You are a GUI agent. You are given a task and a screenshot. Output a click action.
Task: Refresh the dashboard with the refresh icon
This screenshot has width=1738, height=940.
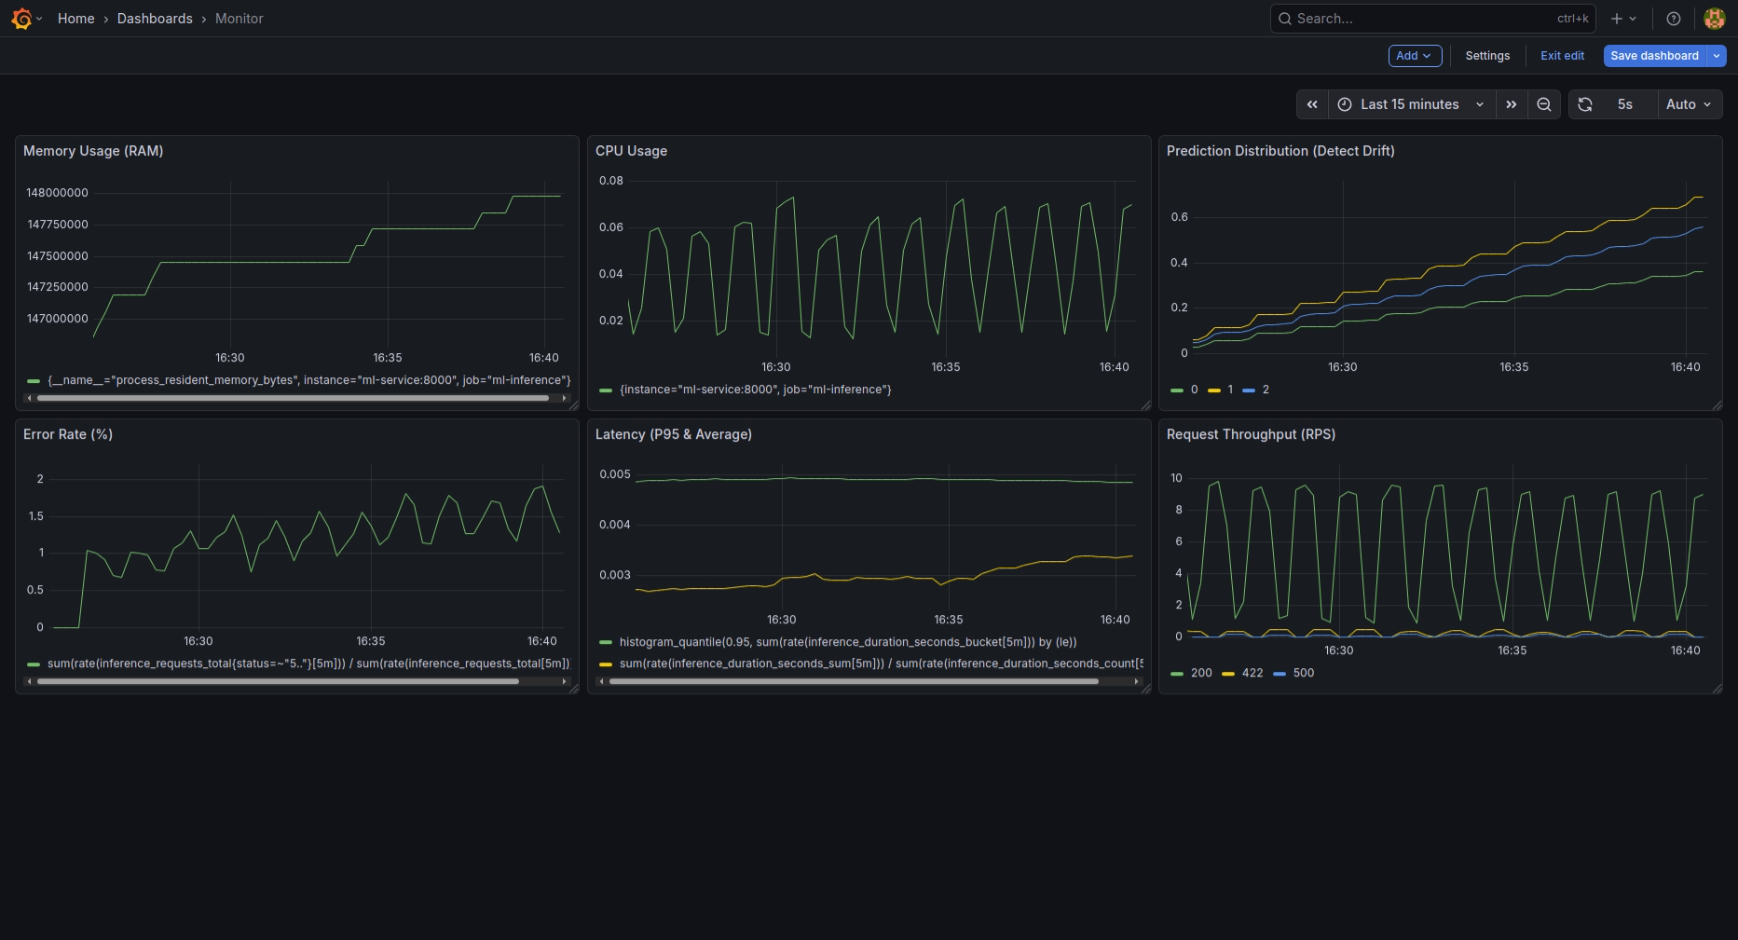pos(1585,104)
